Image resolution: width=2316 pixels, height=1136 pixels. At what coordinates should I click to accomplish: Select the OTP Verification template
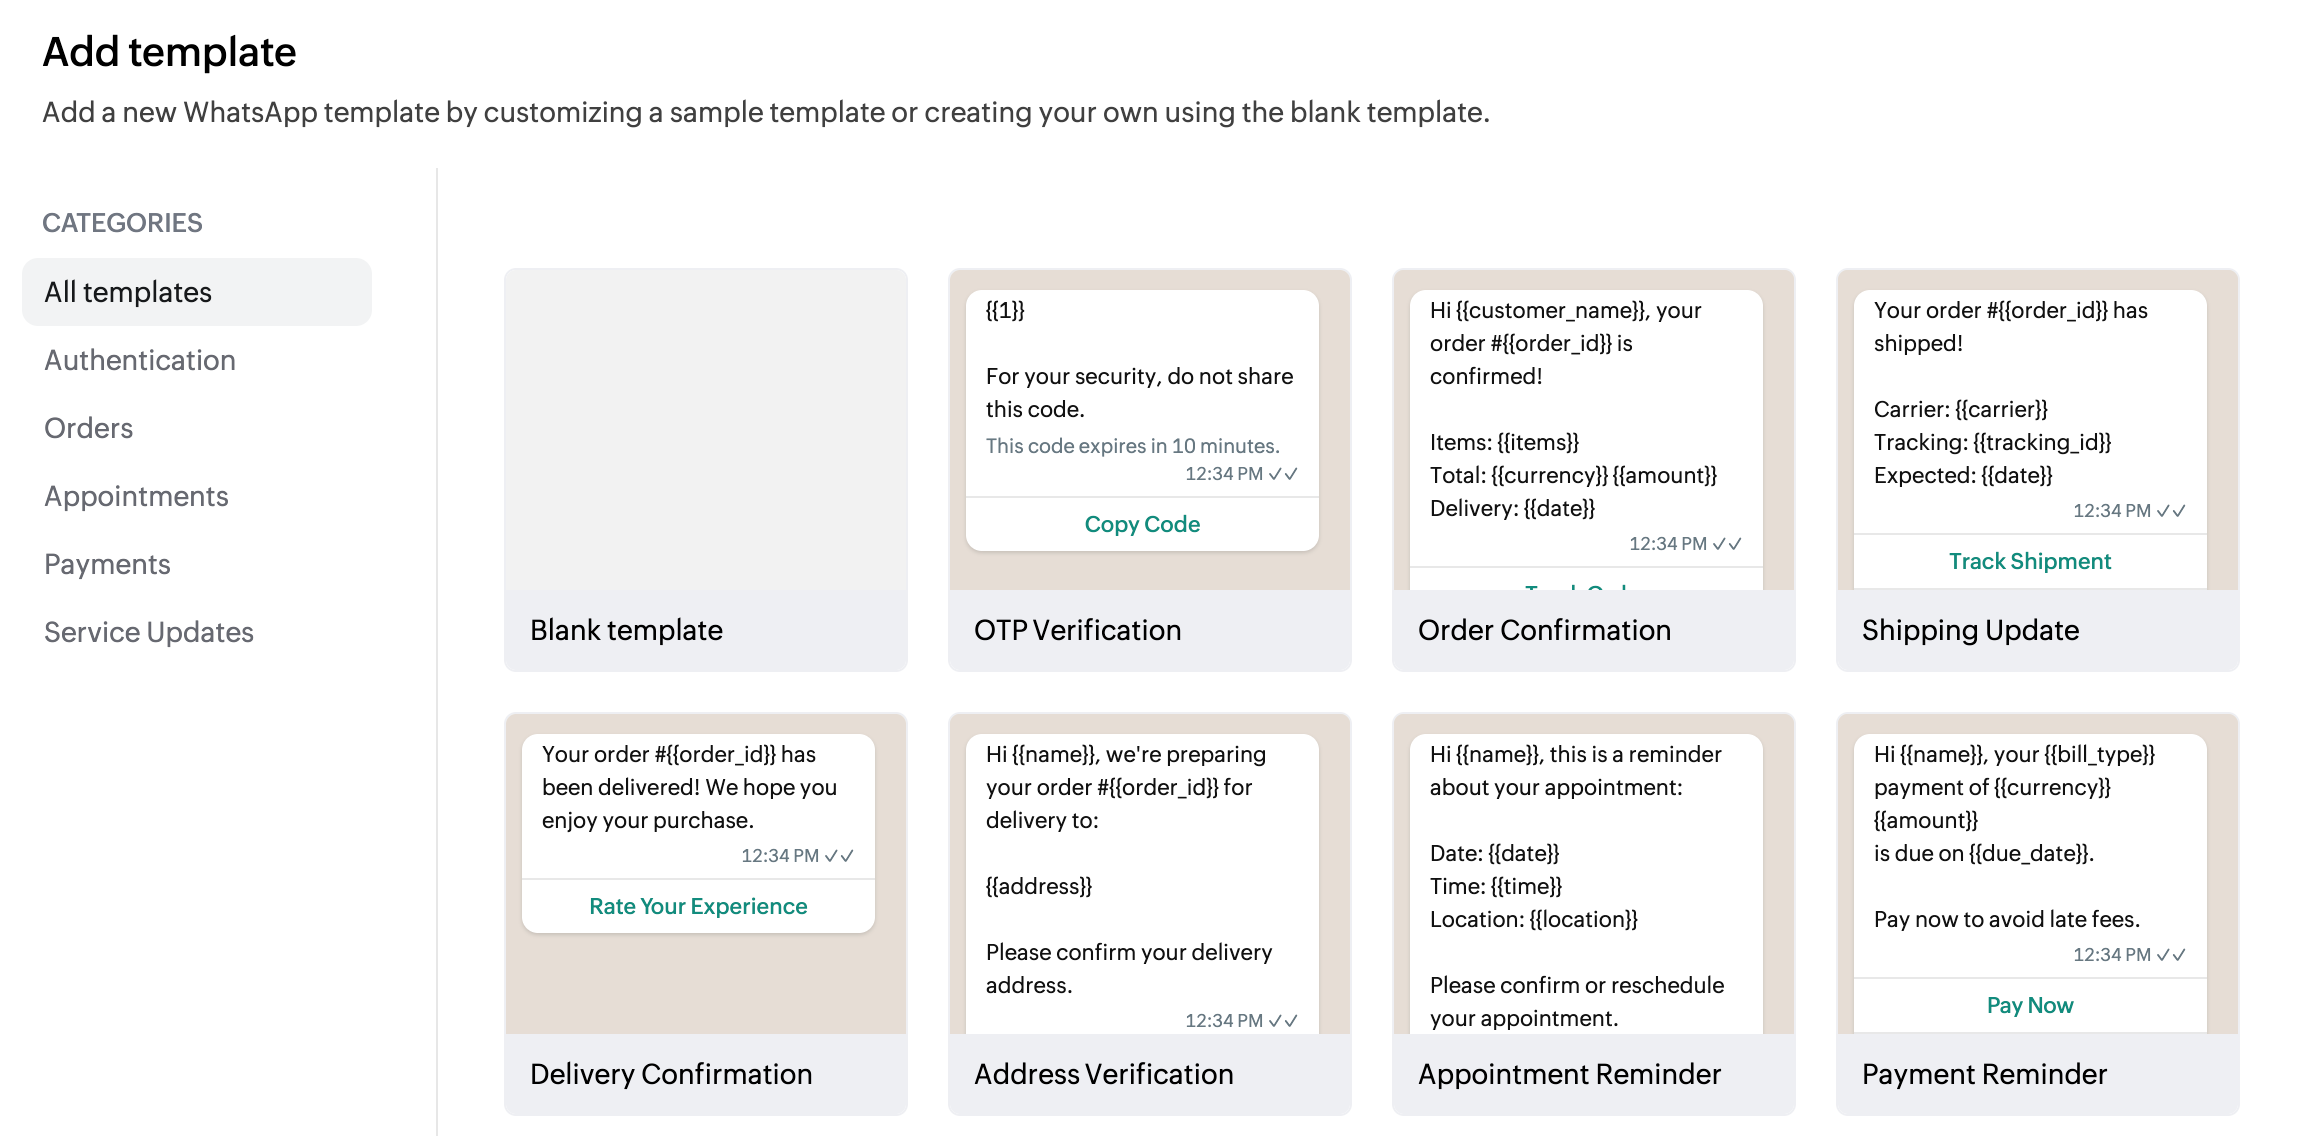1150,470
